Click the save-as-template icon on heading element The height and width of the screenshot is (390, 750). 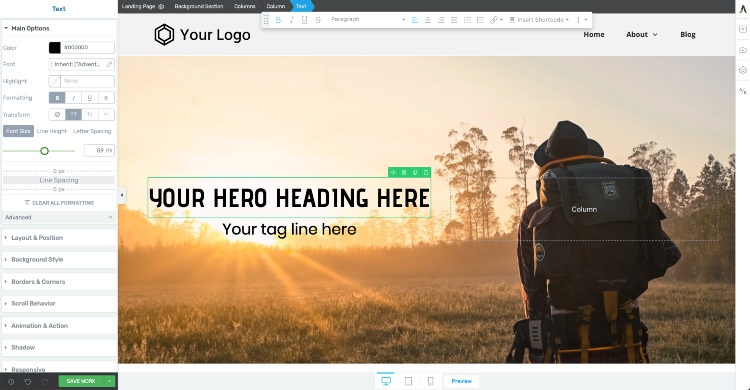point(404,172)
